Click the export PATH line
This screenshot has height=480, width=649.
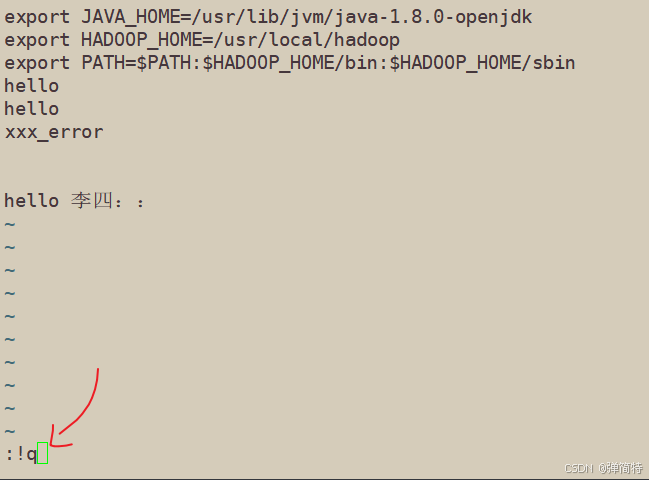pyautogui.click(x=290, y=63)
